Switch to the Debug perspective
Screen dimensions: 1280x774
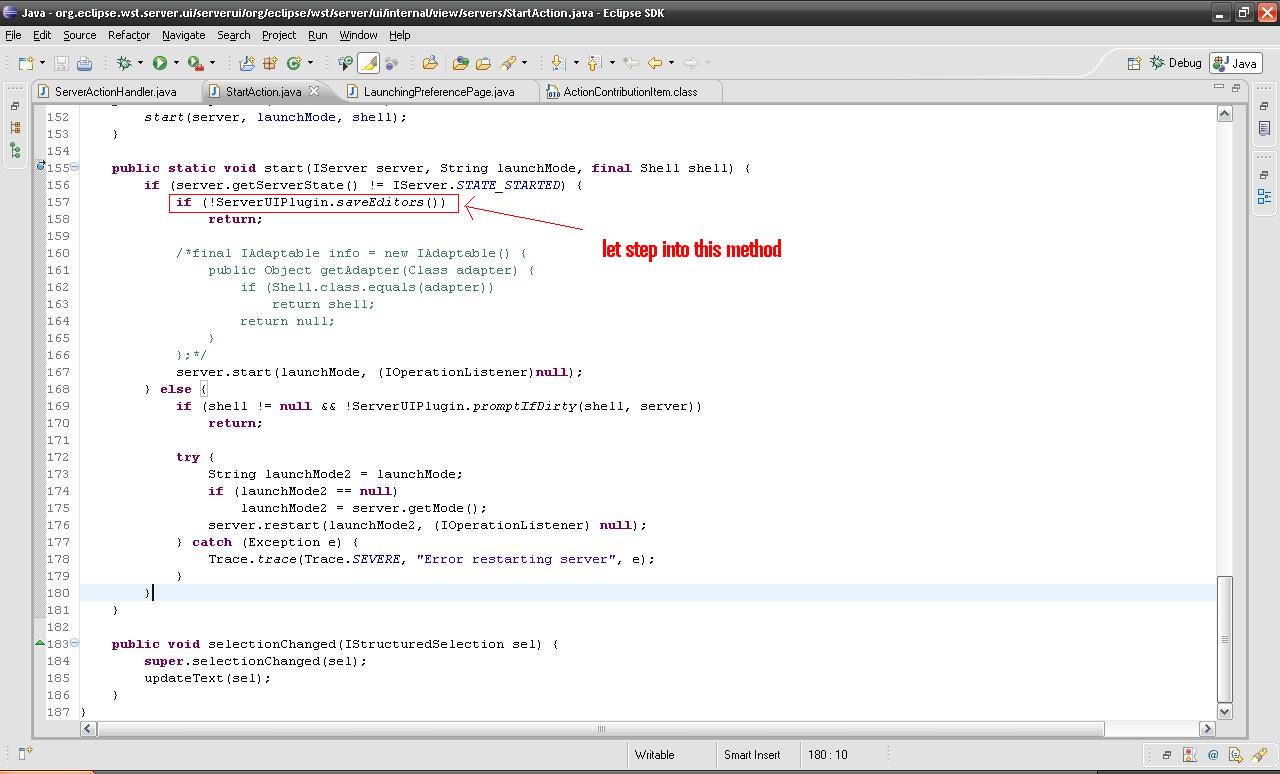[x=1176, y=63]
